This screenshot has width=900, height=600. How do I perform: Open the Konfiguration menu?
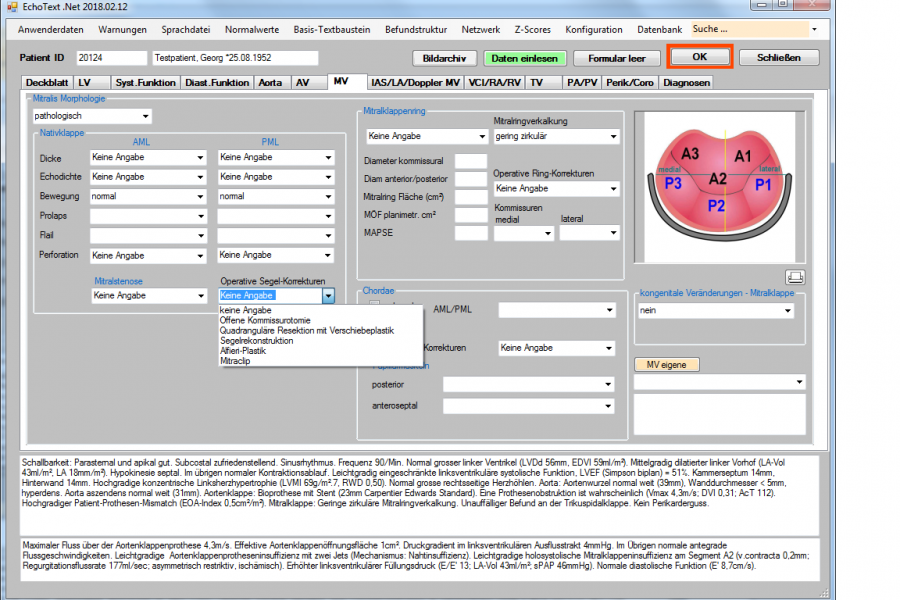pos(593,30)
